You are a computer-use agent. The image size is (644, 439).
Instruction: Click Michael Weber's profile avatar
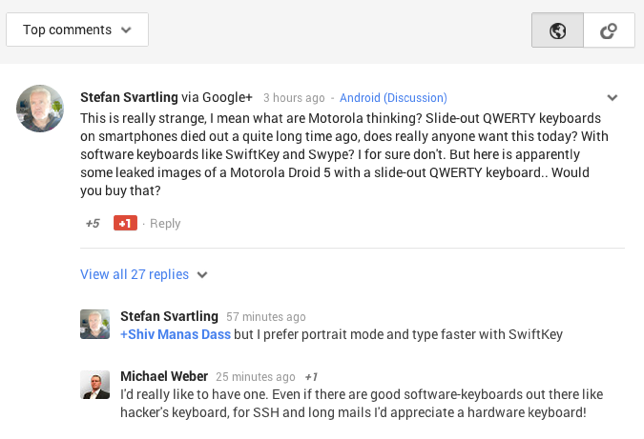click(x=95, y=385)
